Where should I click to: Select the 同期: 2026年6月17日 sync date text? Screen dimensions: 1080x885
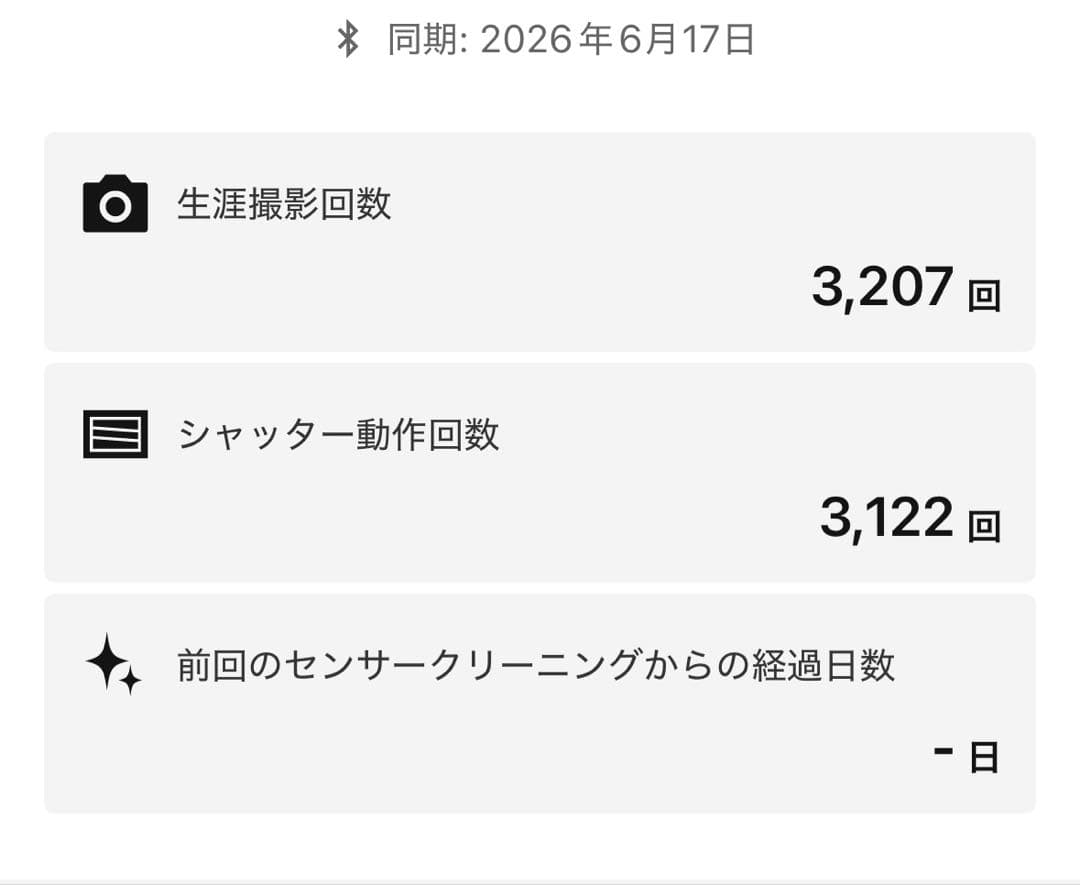571,39
